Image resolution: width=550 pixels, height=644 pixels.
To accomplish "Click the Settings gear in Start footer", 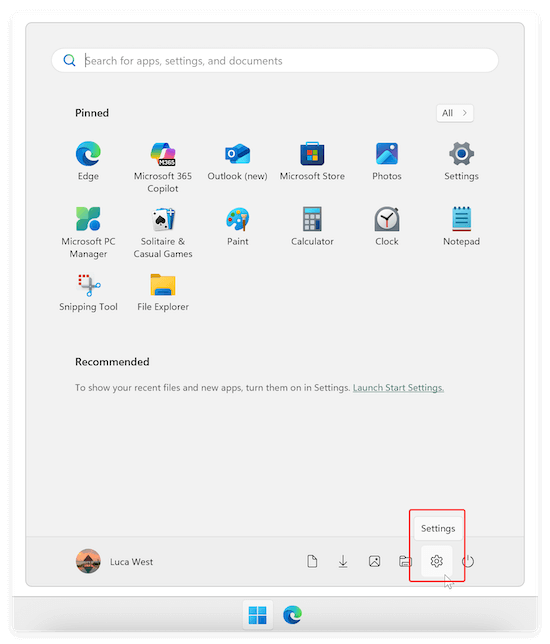I will click(x=437, y=561).
